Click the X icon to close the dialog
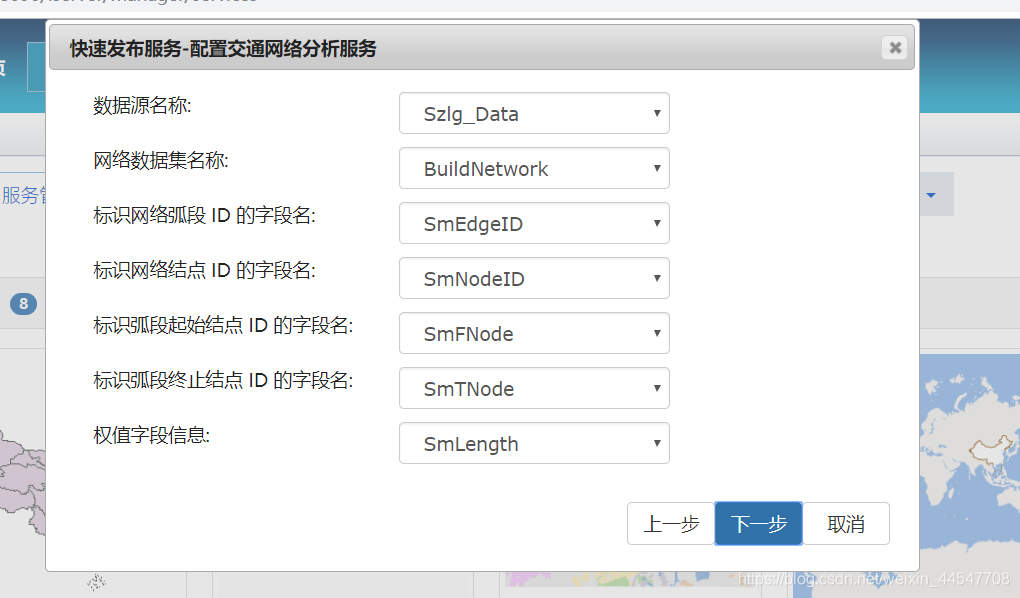 tap(895, 47)
